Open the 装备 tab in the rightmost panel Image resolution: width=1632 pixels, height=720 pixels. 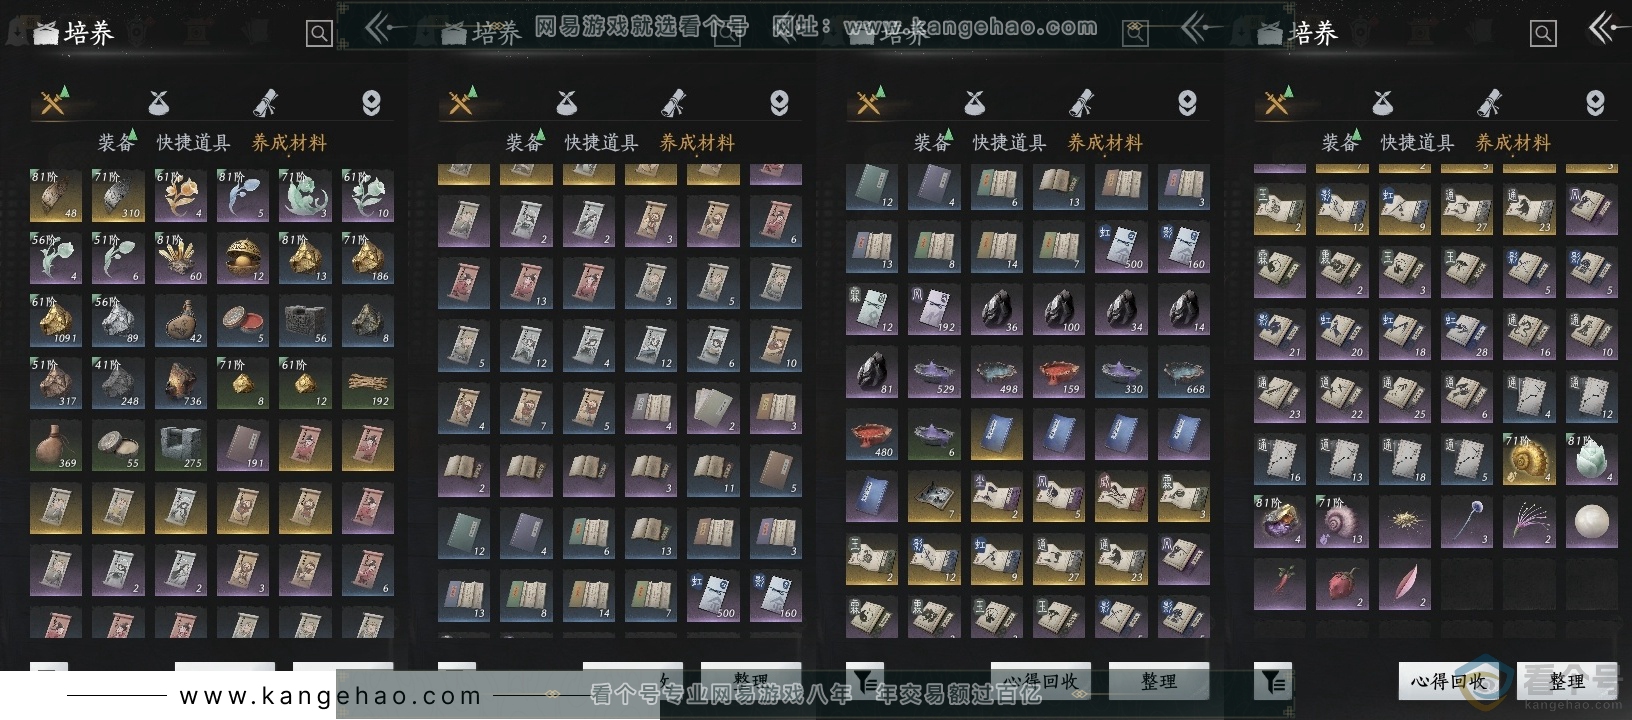tap(1340, 143)
